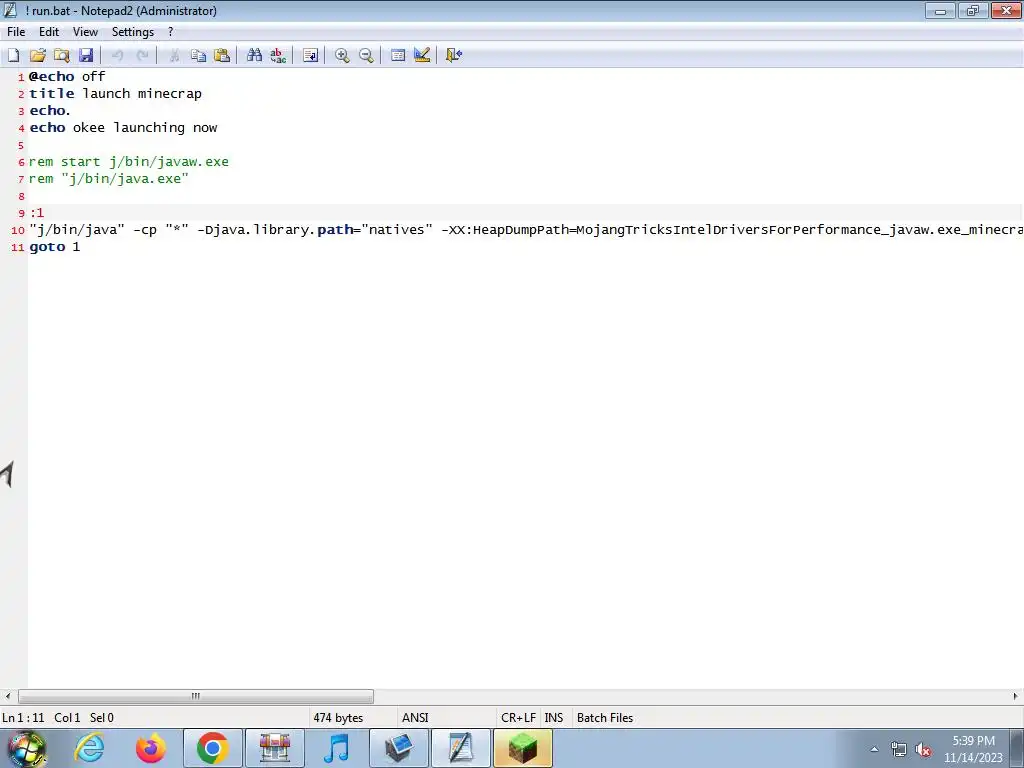
Task: Open the Minecraft grass block taskbar icon
Action: (x=523, y=748)
